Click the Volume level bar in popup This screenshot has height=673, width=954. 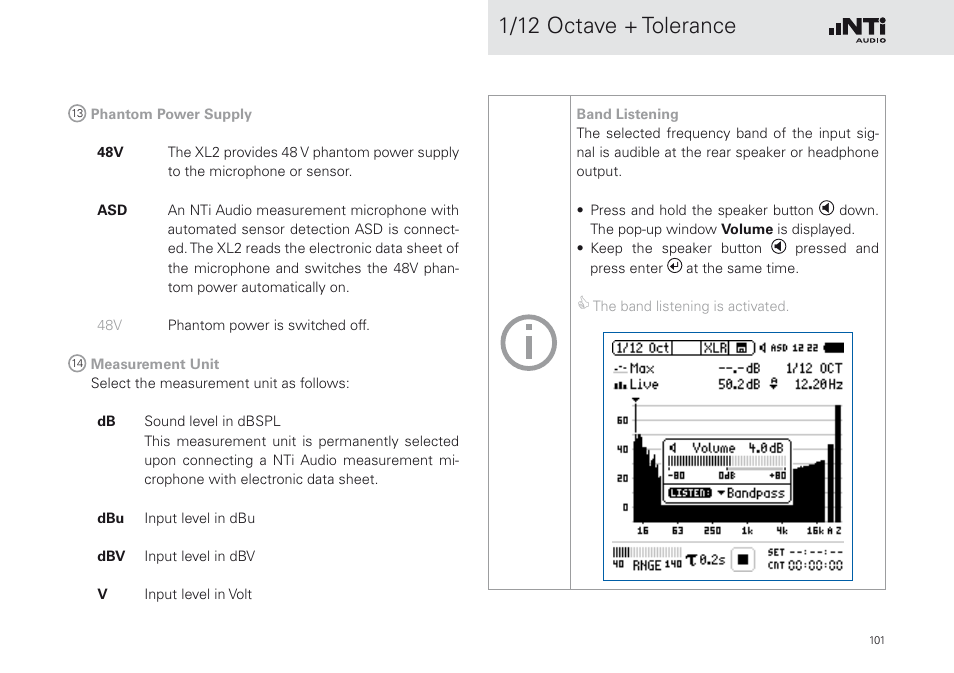727,462
